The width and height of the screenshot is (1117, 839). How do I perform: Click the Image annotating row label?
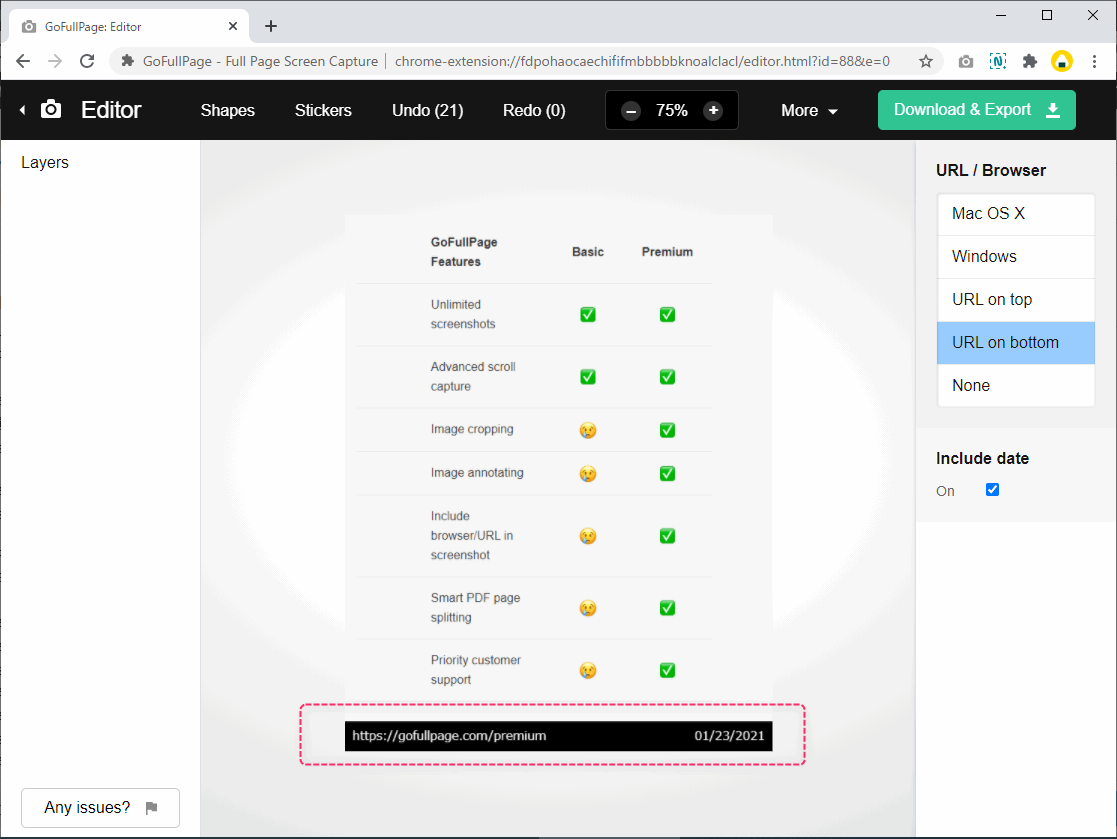[x=477, y=473]
